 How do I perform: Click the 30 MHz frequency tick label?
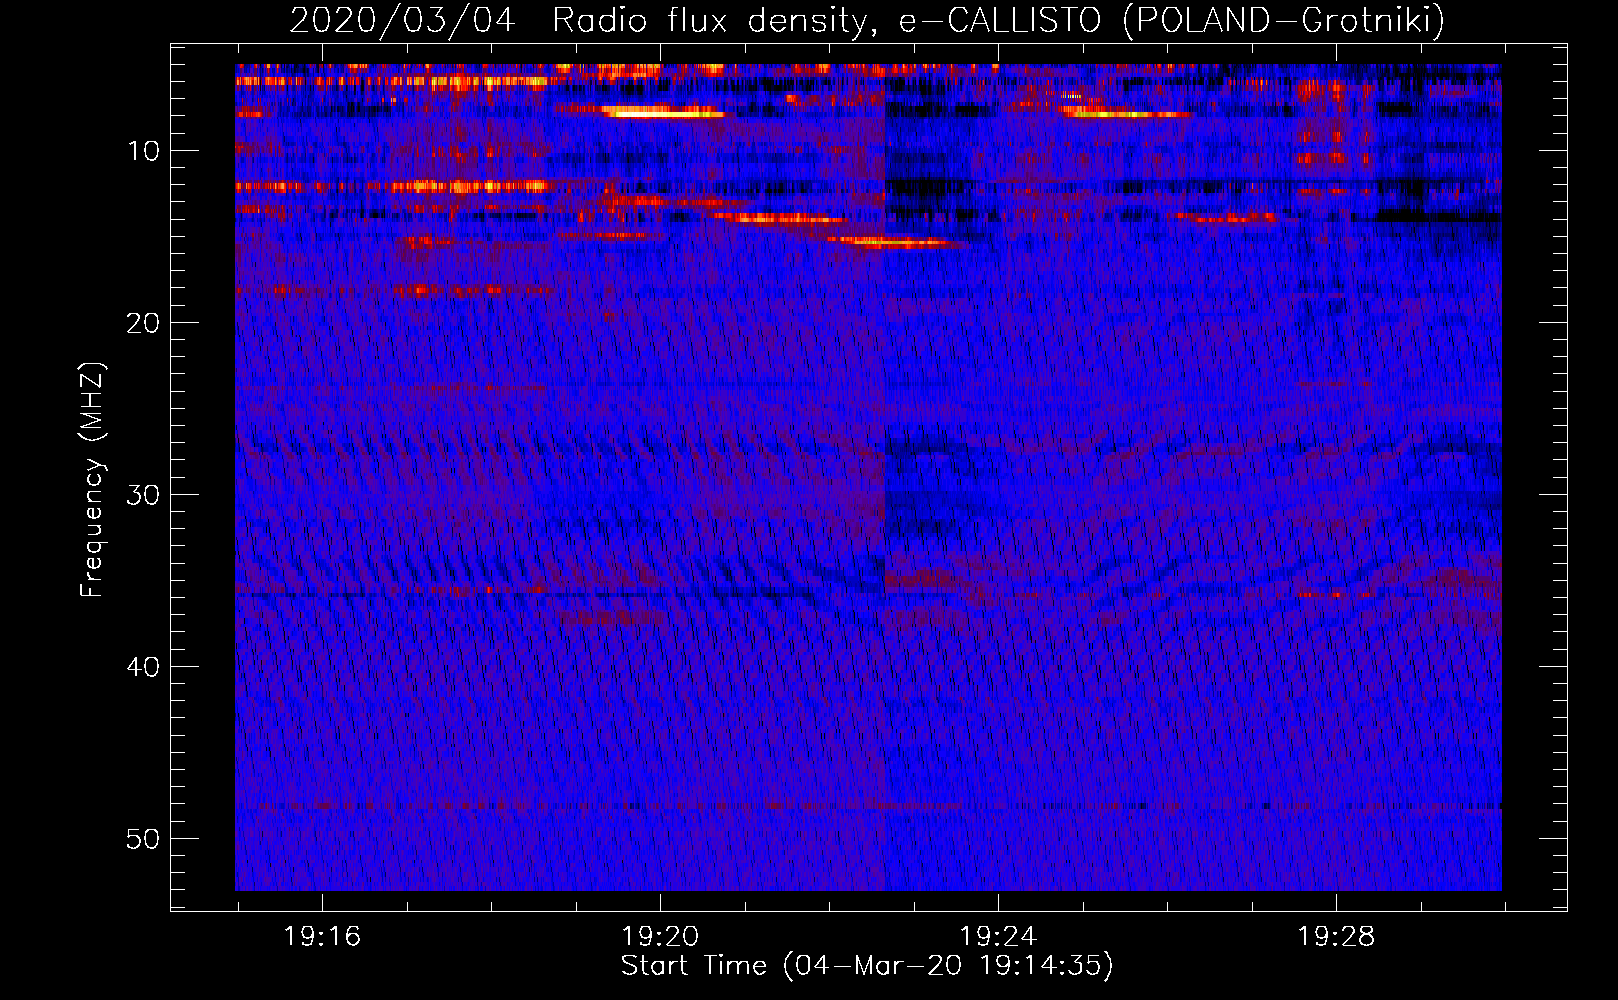(x=144, y=495)
